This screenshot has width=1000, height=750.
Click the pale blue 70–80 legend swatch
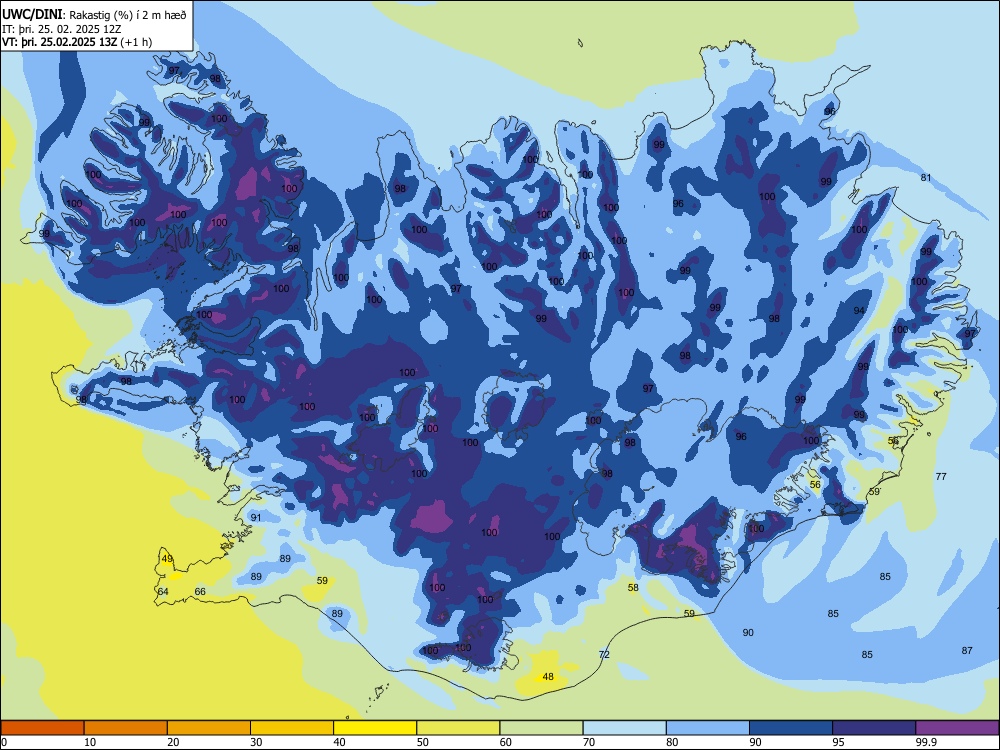coord(624,728)
